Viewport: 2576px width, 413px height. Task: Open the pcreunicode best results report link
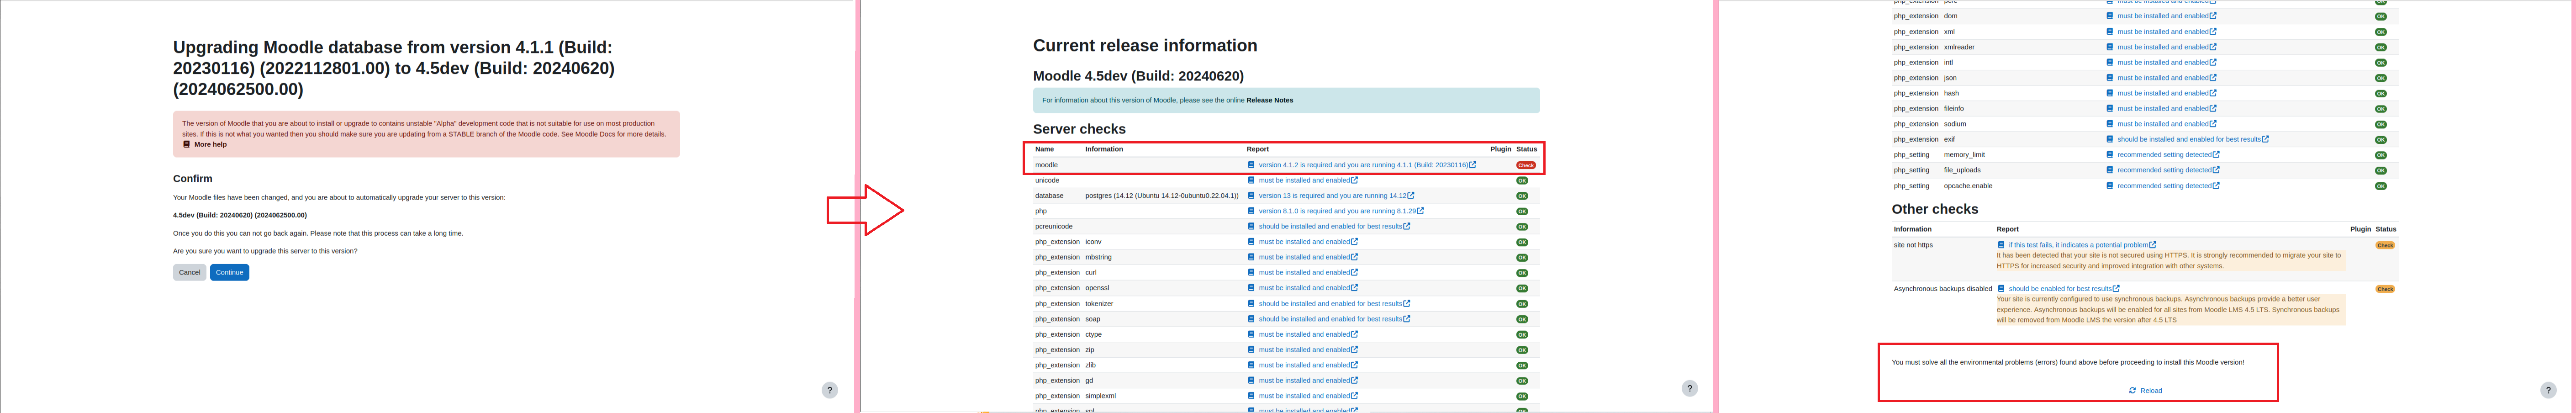point(1330,226)
